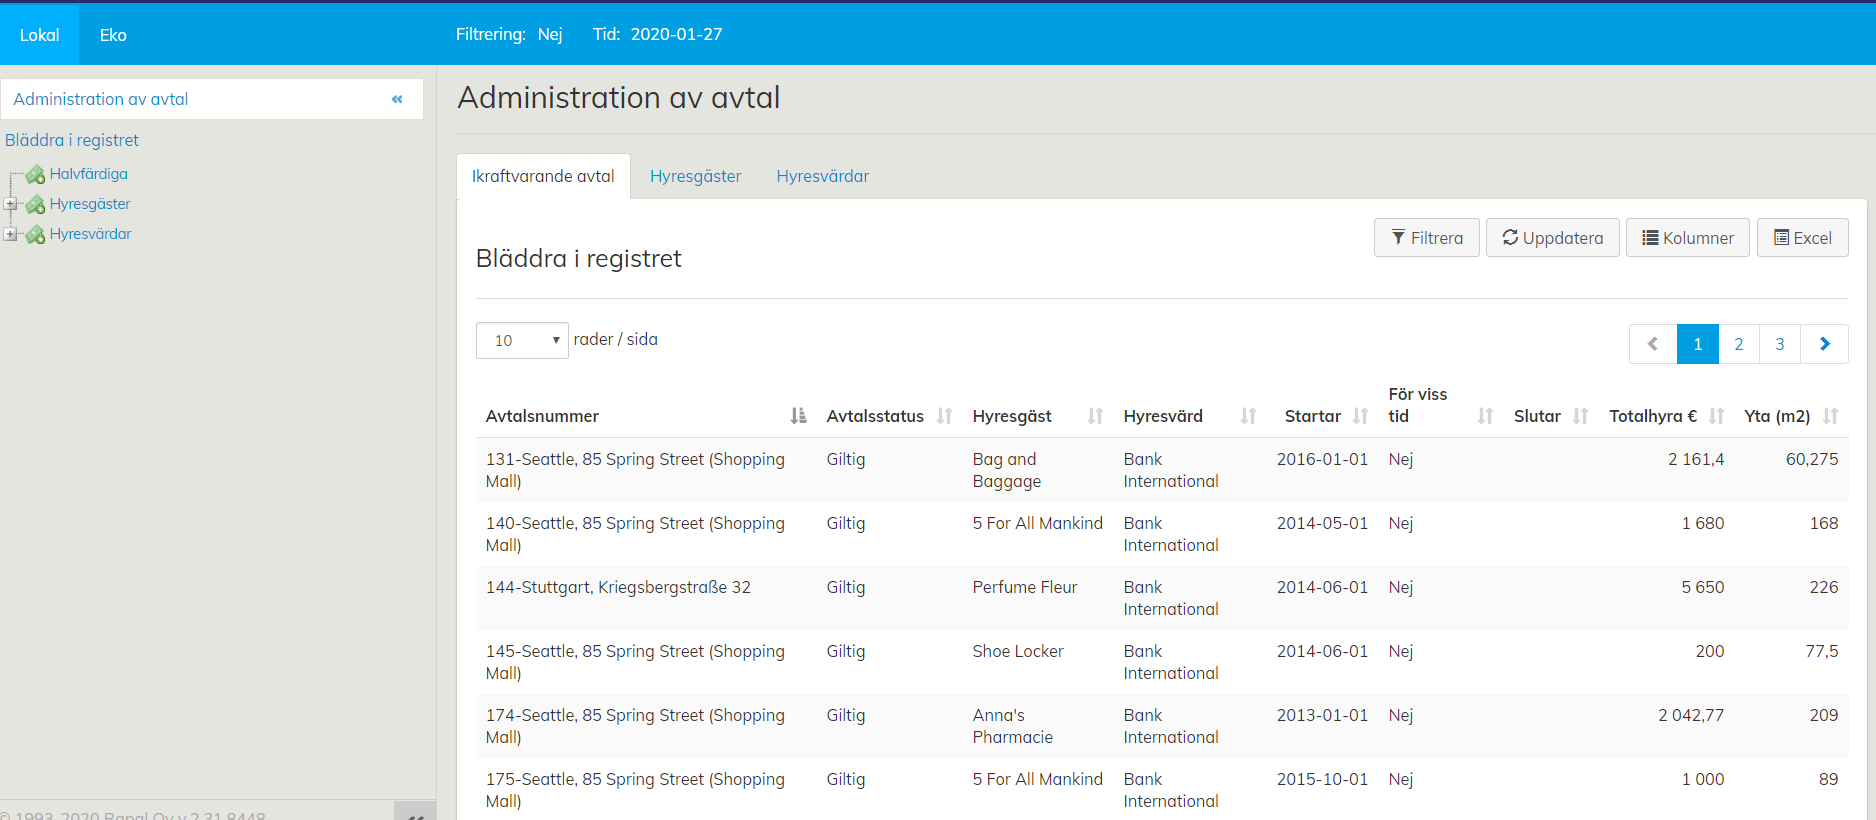Switch to the Hyresvärdar tab
Screen dimensions: 1876x820
(822, 176)
